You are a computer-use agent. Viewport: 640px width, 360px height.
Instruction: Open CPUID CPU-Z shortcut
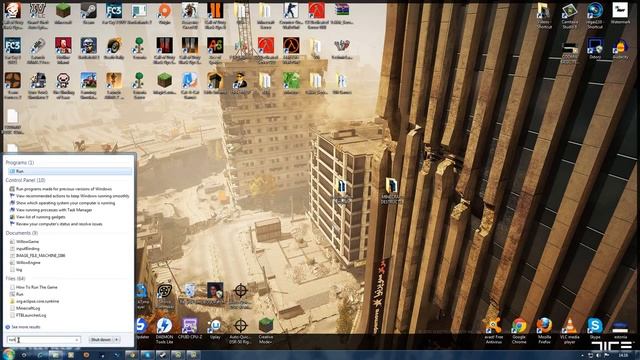(190, 329)
